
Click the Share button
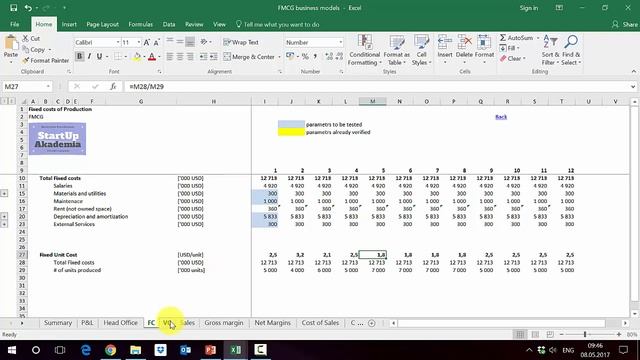click(625, 24)
